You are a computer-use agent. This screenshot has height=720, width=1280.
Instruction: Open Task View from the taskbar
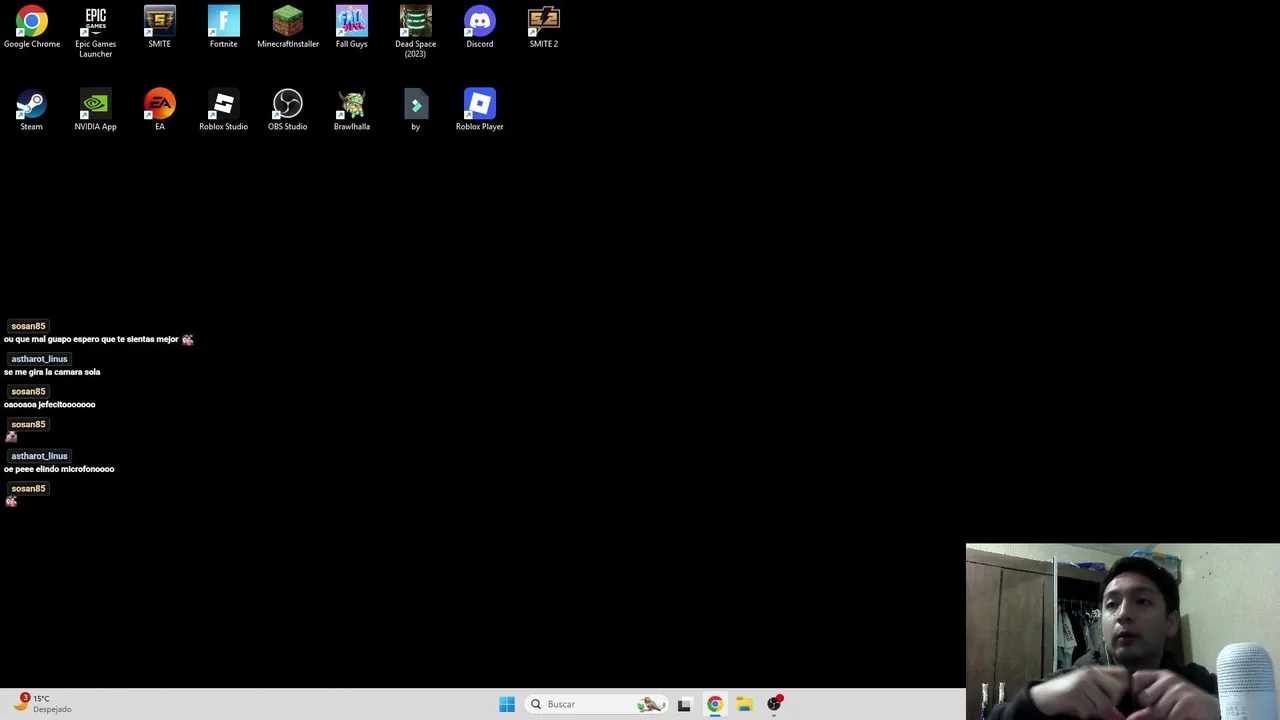684,704
